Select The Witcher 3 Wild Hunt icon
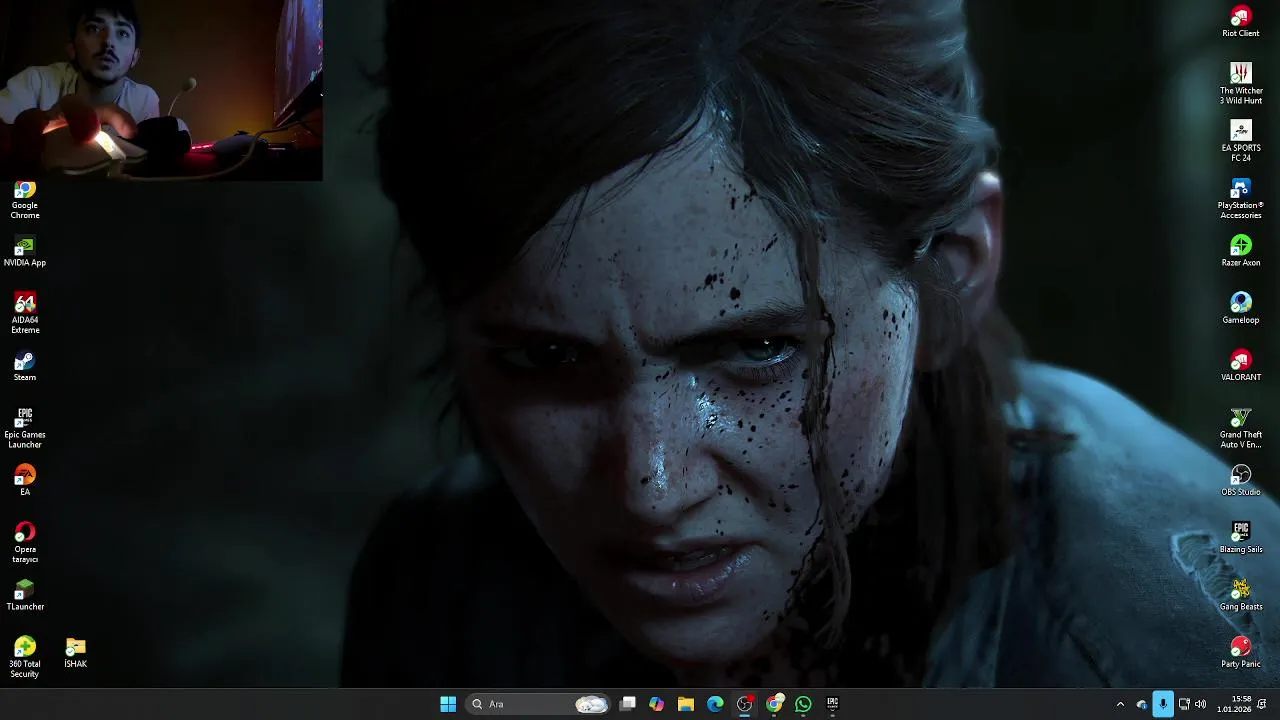 point(1241,84)
